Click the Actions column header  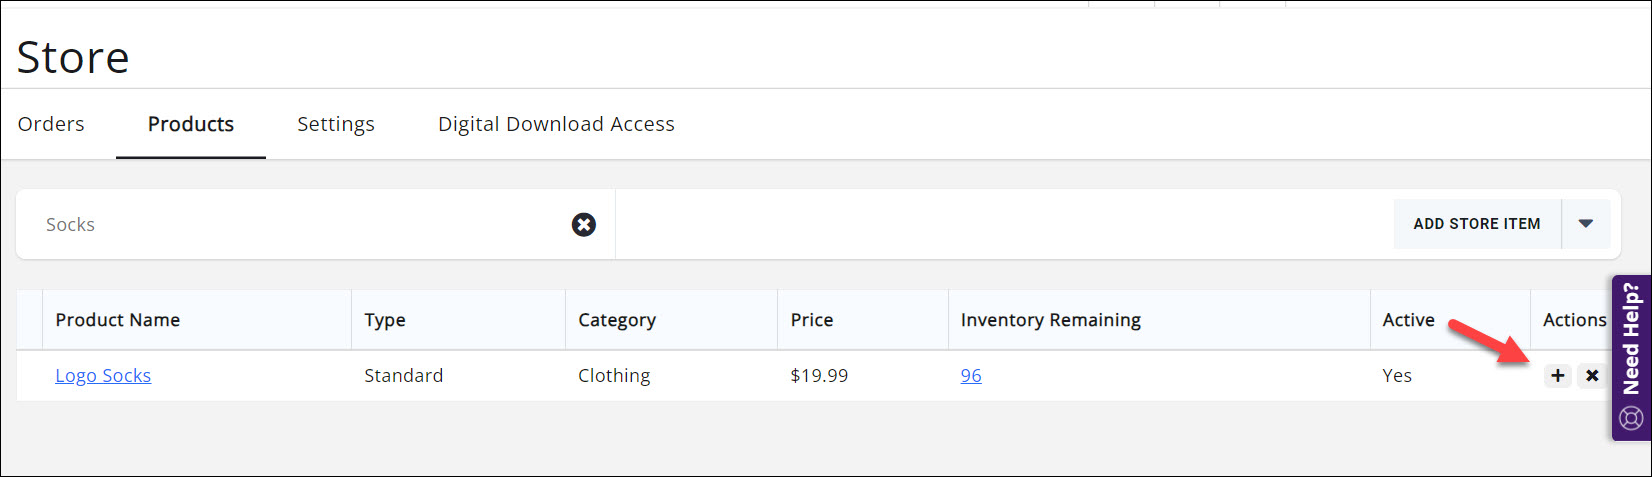point(1574,320)
